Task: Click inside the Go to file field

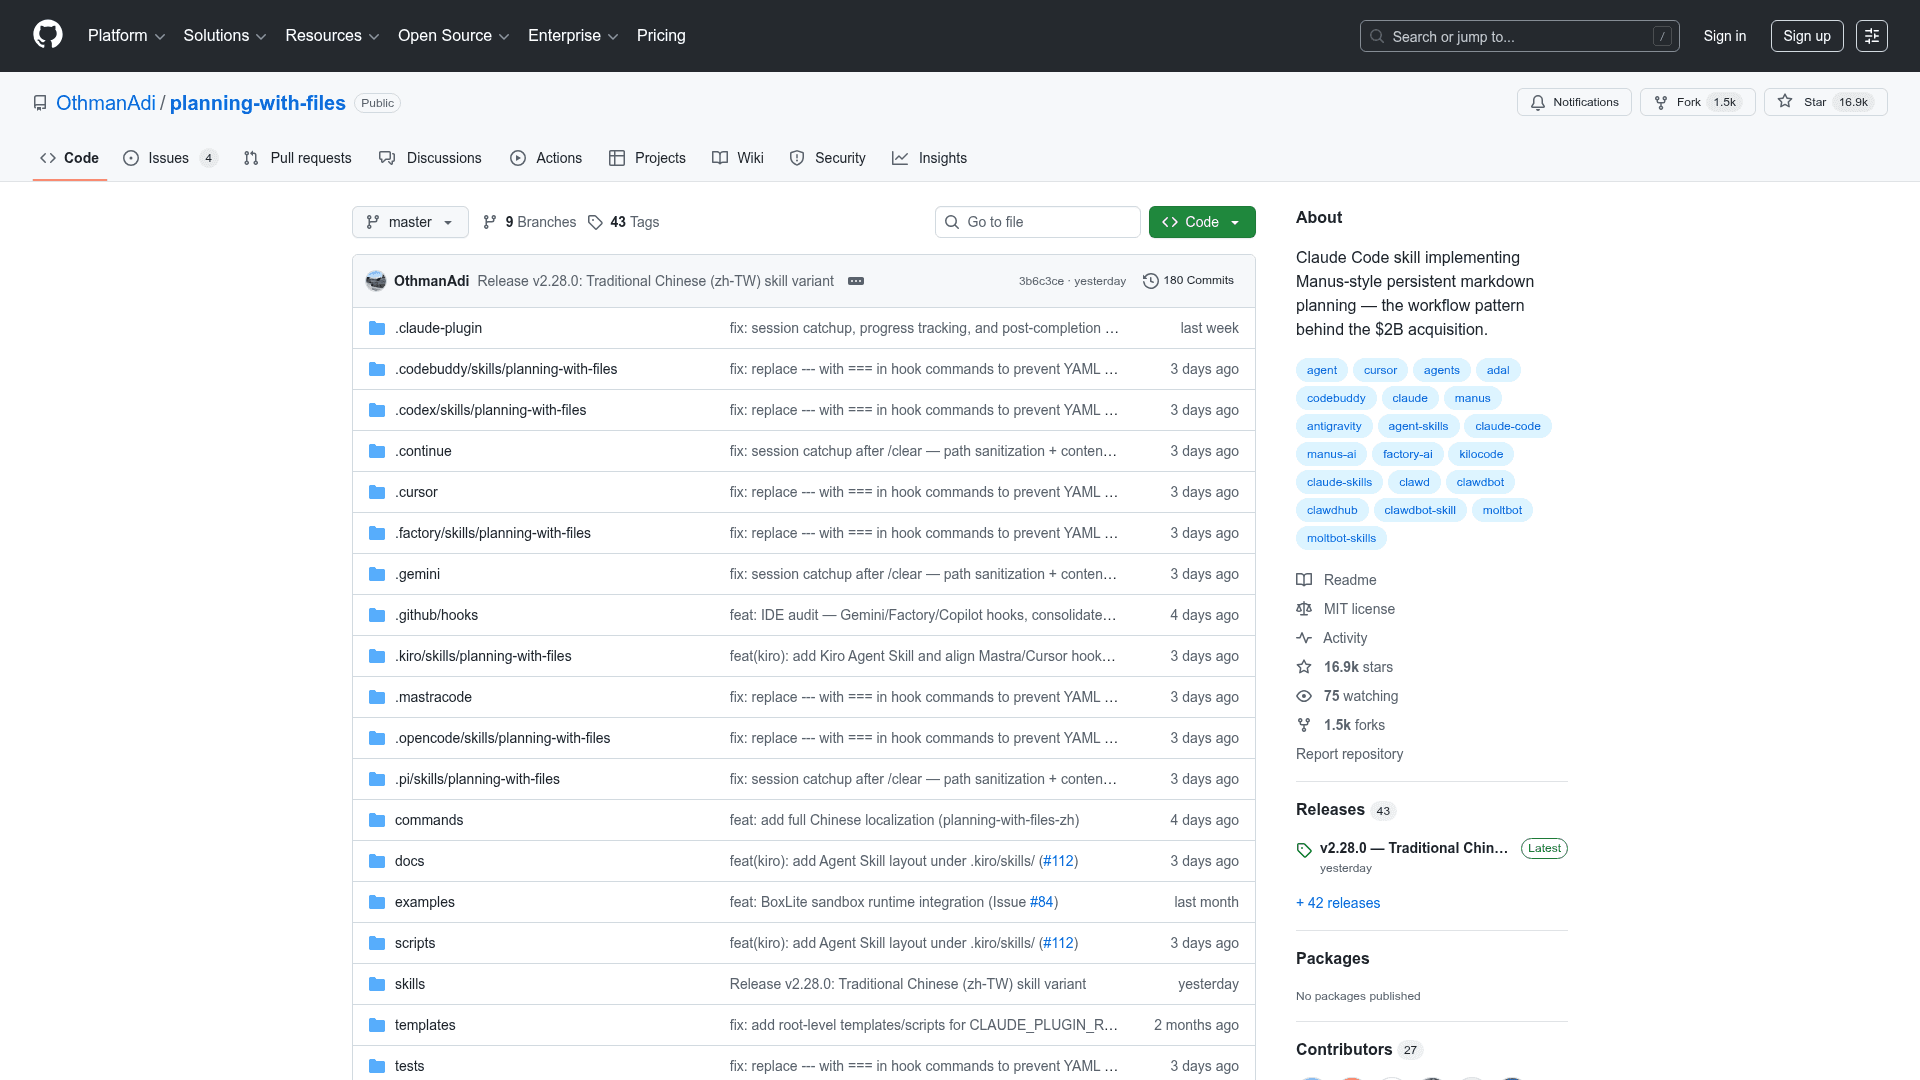Action: [x=1037, y=222]
